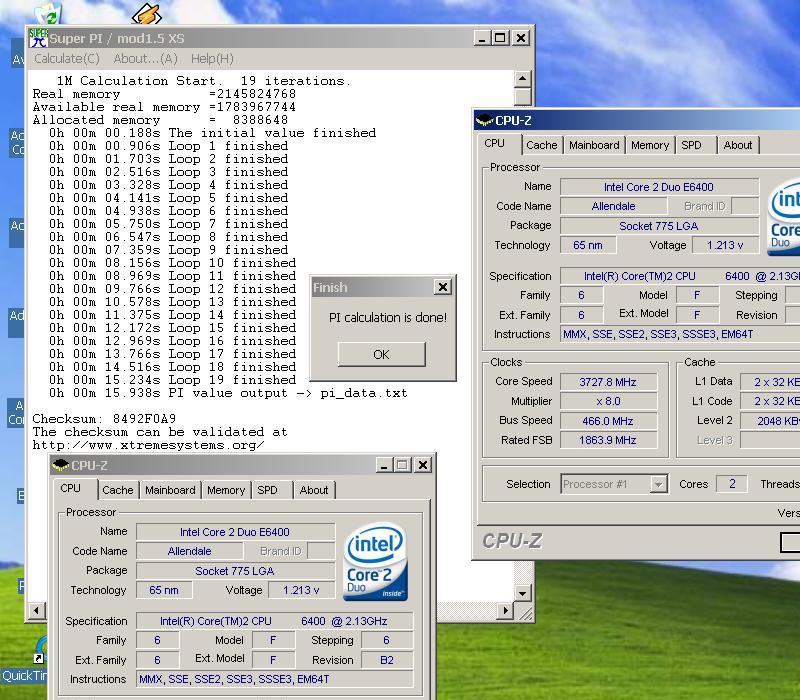Click the "1M Calculation Start. 19 iterations." line
Viewport: 800px width, 700px height.
[204, 81]
